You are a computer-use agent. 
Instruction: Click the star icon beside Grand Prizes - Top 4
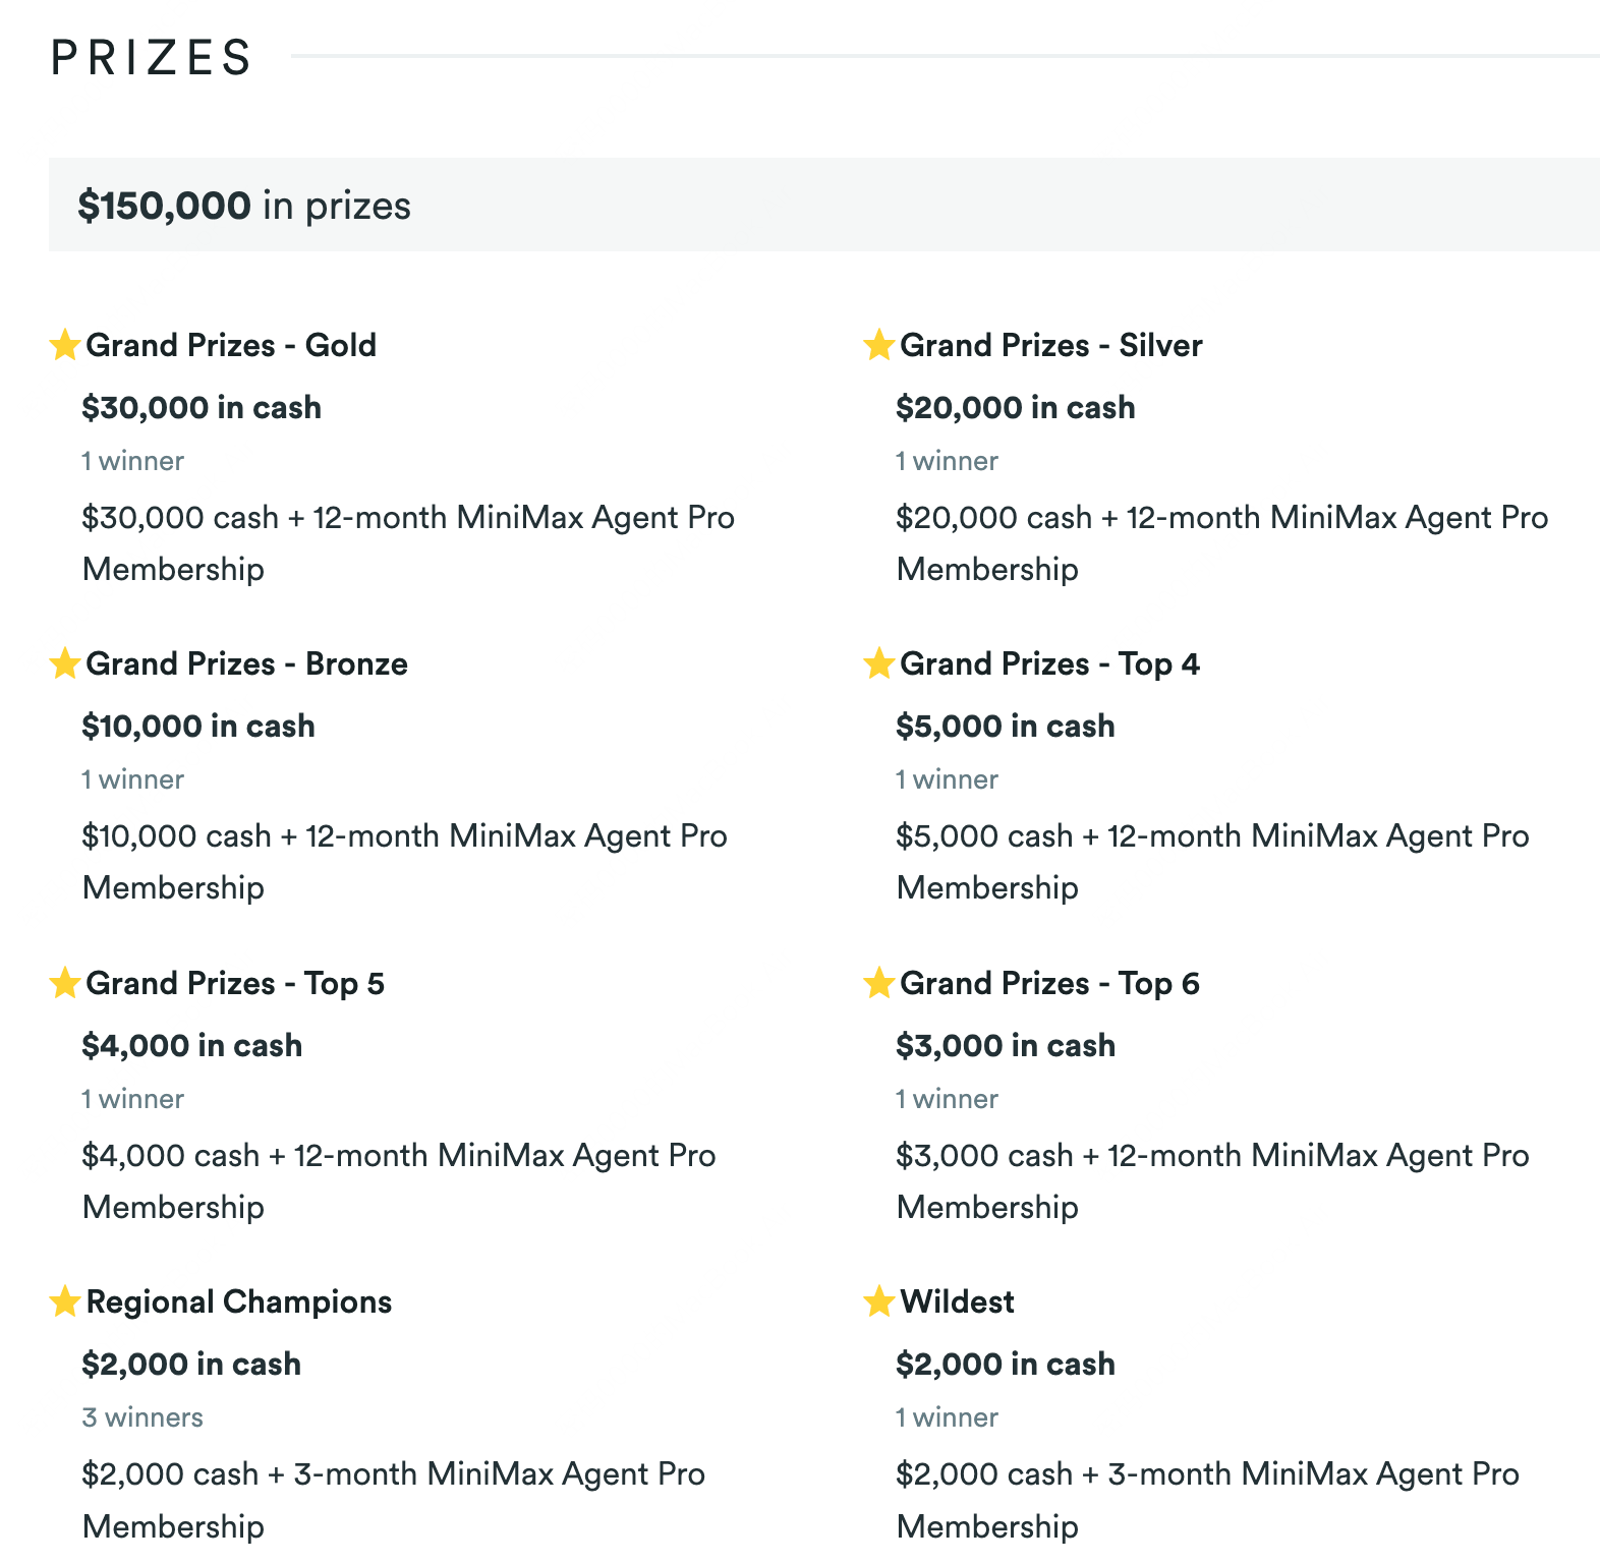(879, 663)
